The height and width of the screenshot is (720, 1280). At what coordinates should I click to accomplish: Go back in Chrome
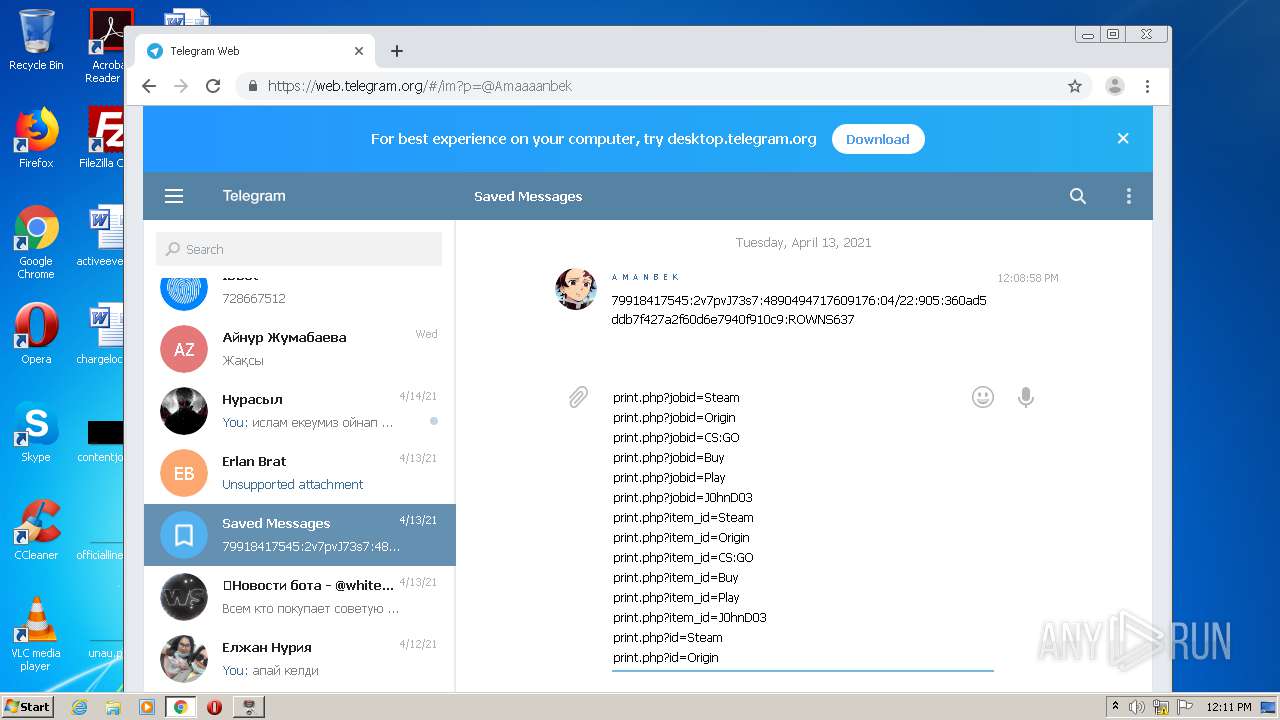pyautogui.click(x=149, y=86)
